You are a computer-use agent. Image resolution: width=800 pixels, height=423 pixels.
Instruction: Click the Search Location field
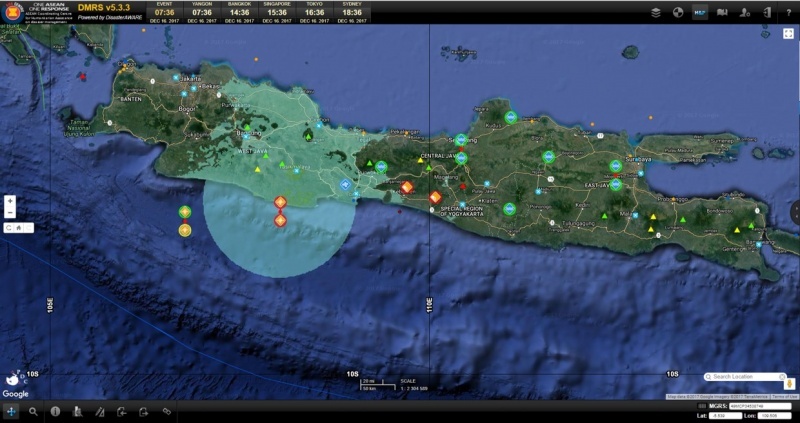pos(745,377)
